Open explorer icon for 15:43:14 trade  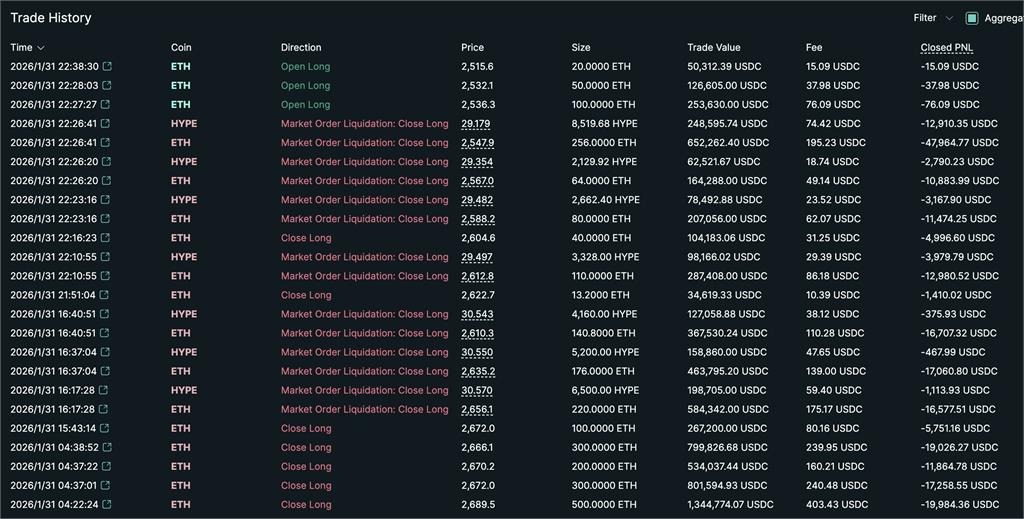(x=107, y=429)
